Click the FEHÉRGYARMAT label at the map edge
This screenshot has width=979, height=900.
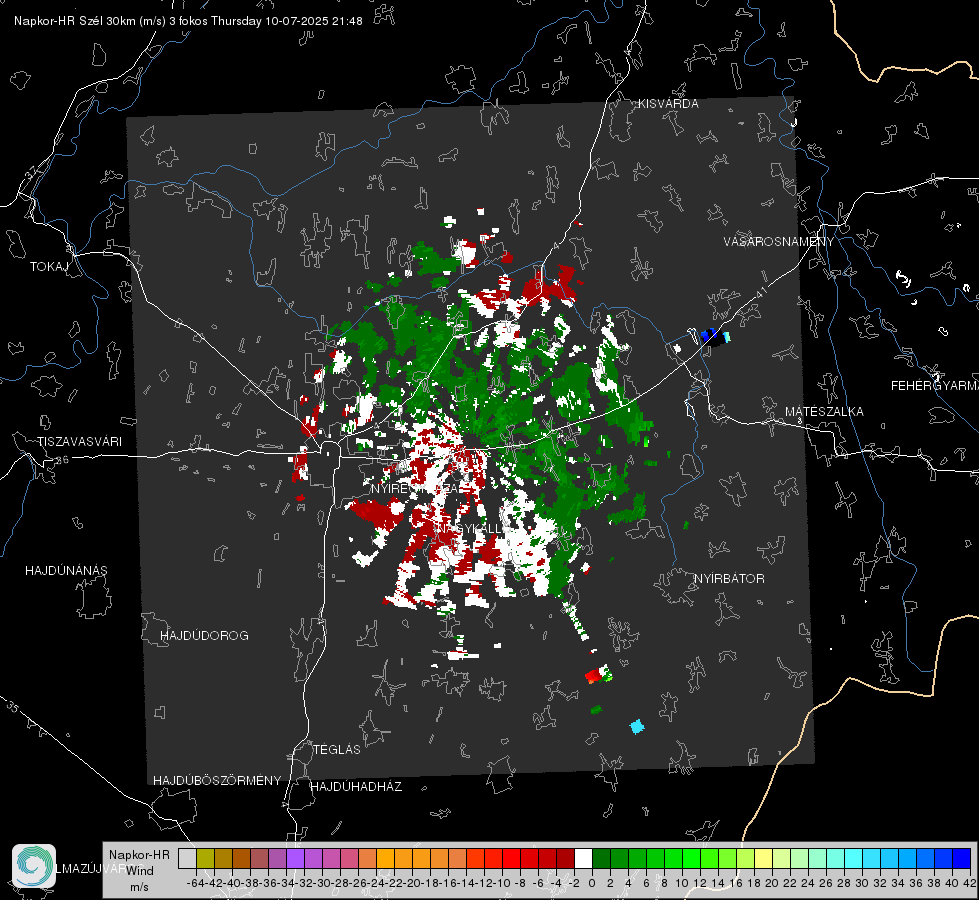coord(935,386)
